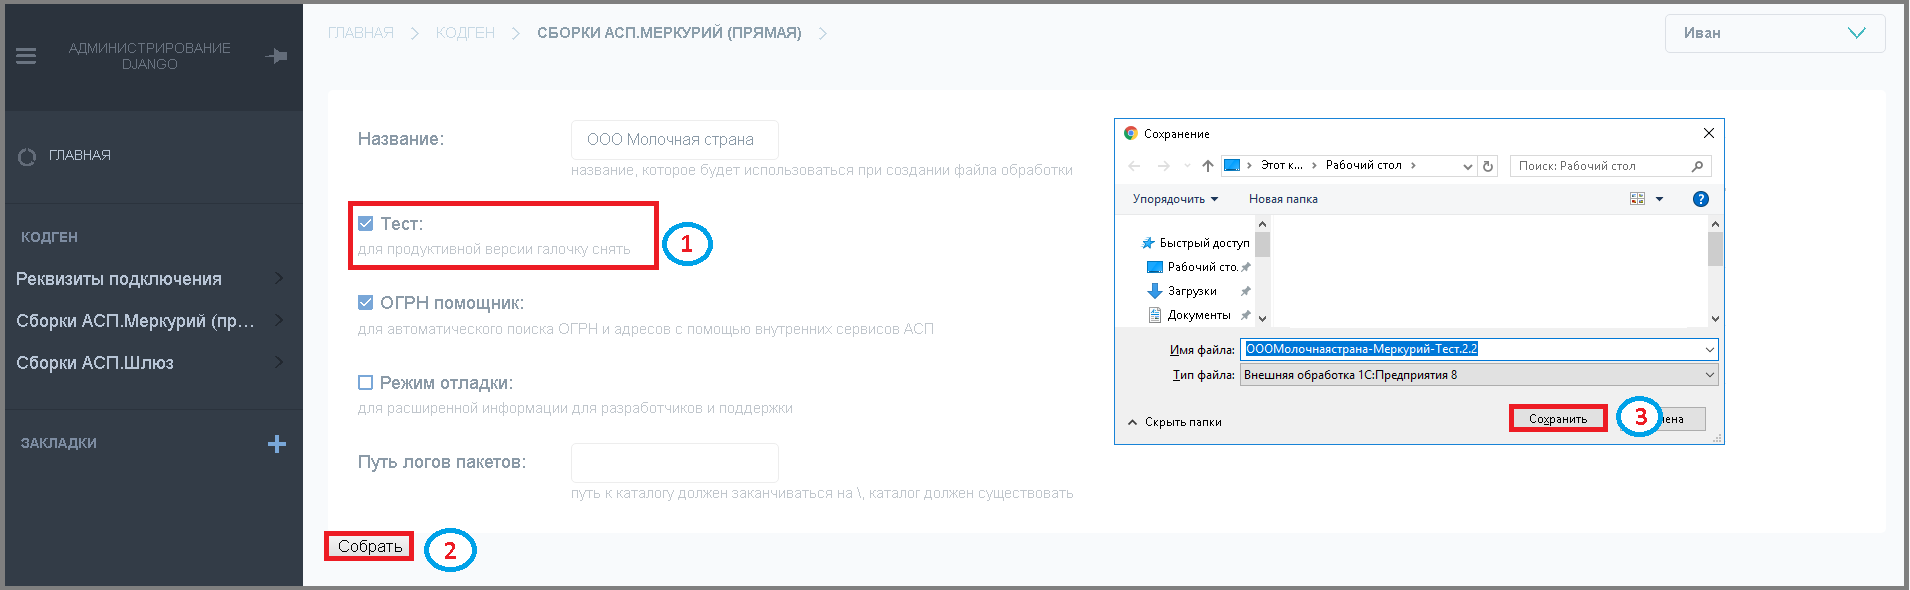
Task: Click the view mode icon in dialog toolbar
Action: tap(1637, 199)
